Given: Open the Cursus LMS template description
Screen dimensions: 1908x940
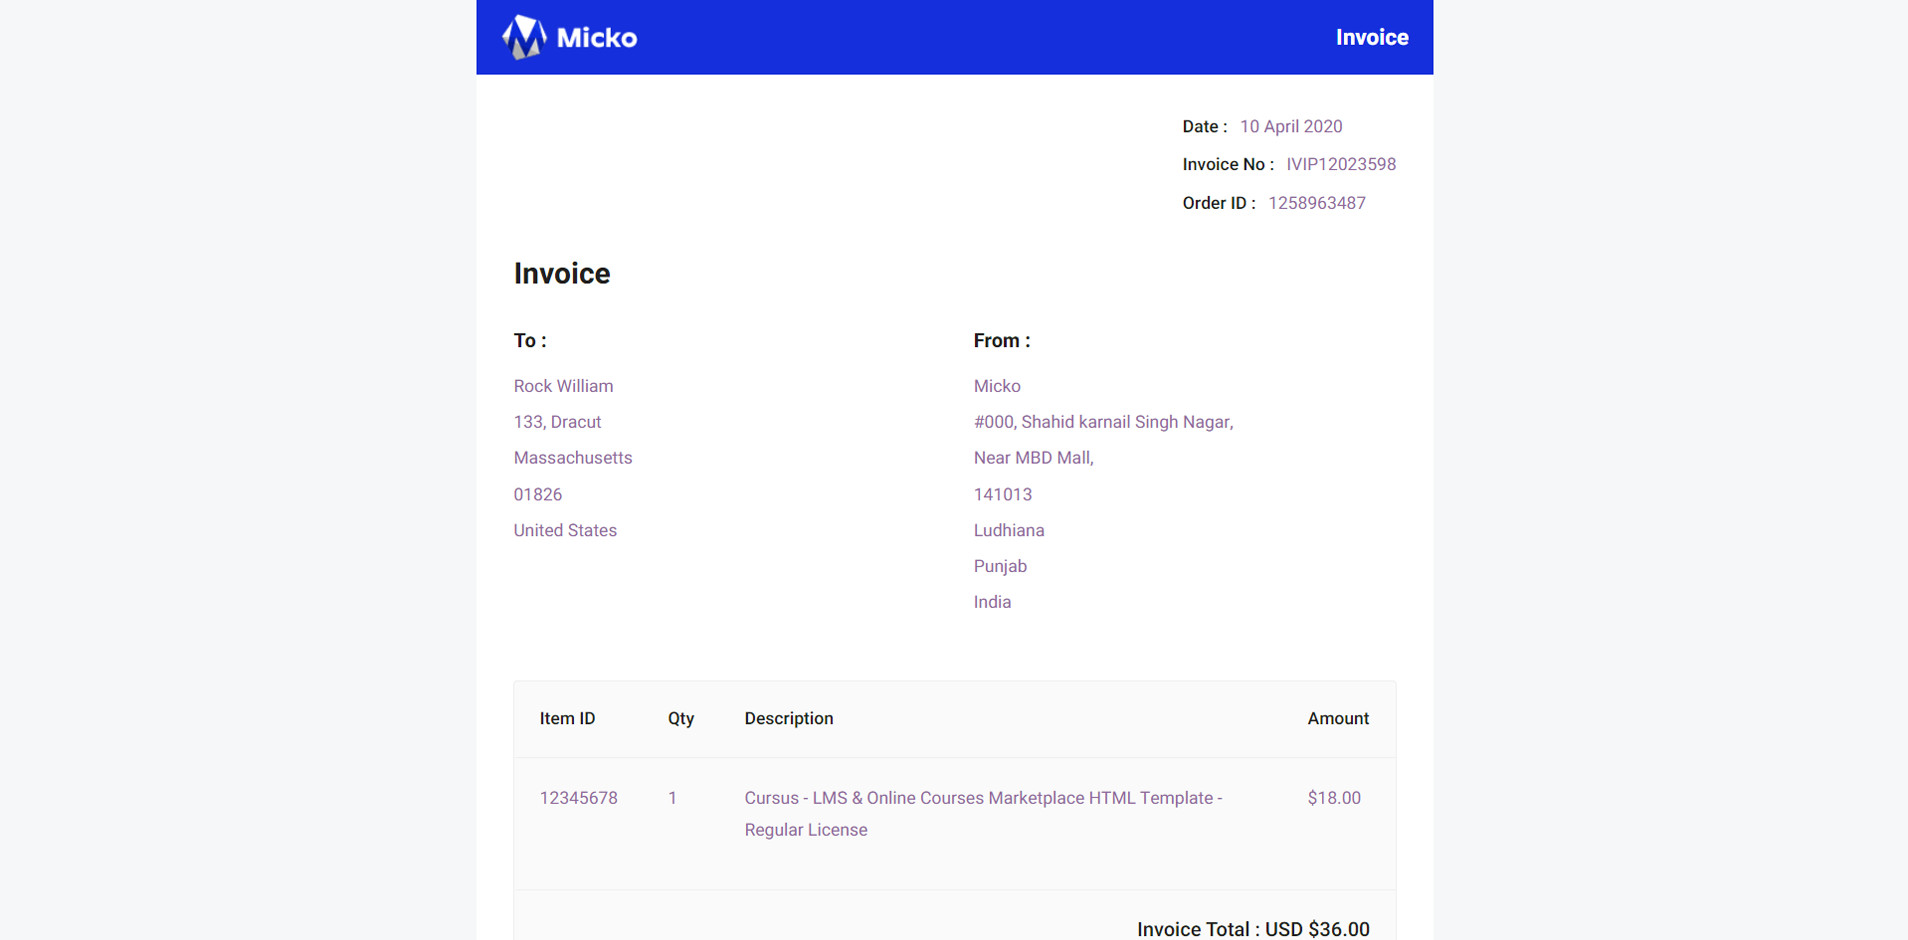Looking at the screenshot, I should point(982,799).
